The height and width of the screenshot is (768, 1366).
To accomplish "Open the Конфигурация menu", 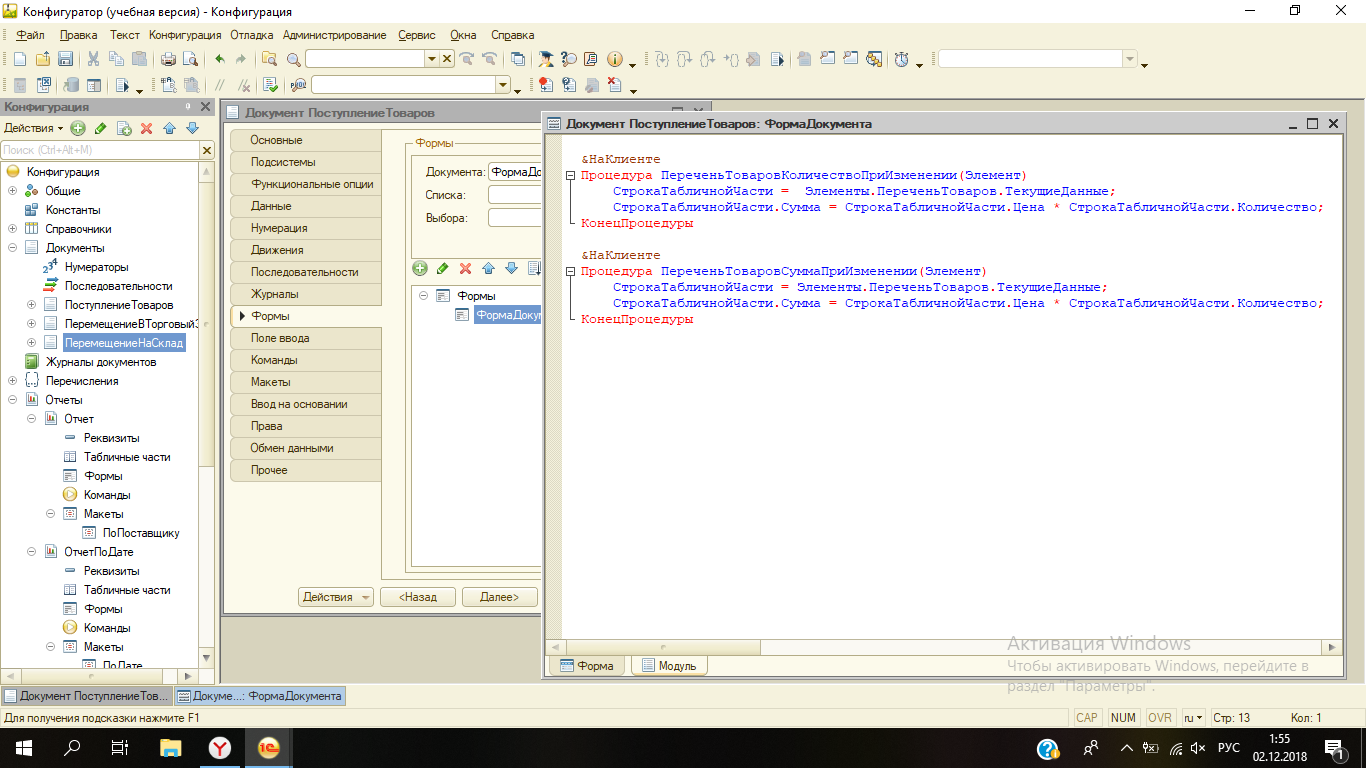I will point(185,35).
